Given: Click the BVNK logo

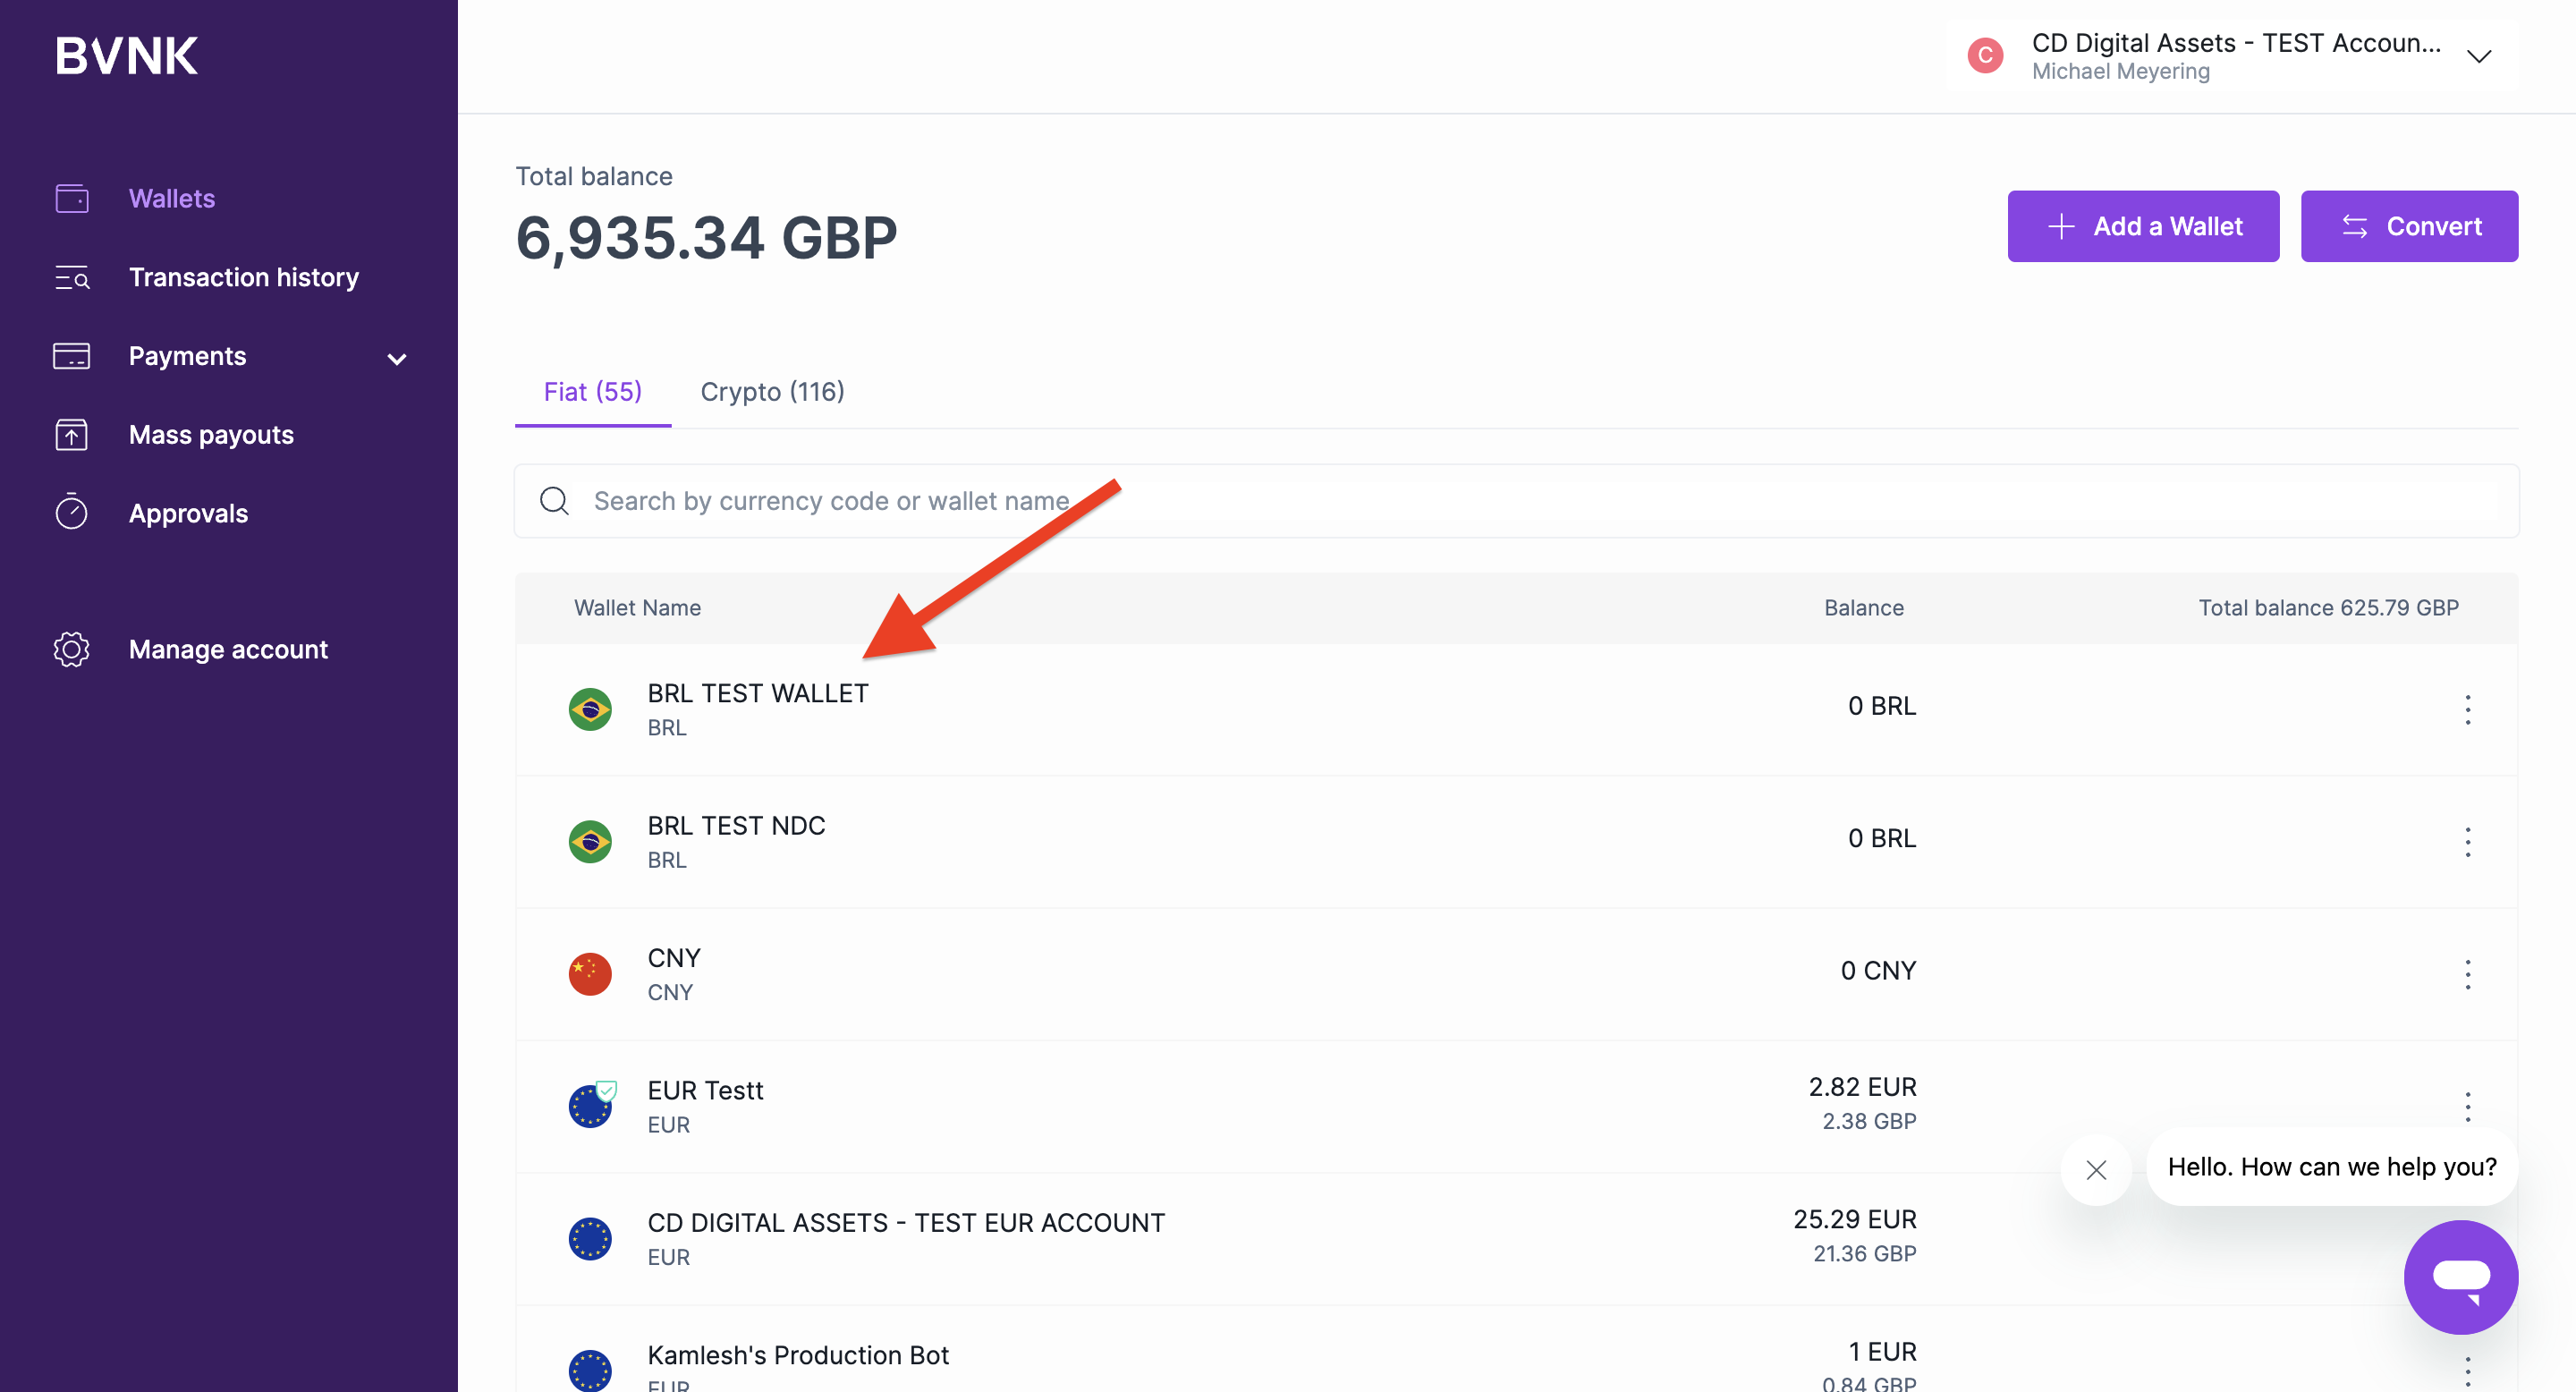Looking at the screenshot, I should [x=126, y=56].
